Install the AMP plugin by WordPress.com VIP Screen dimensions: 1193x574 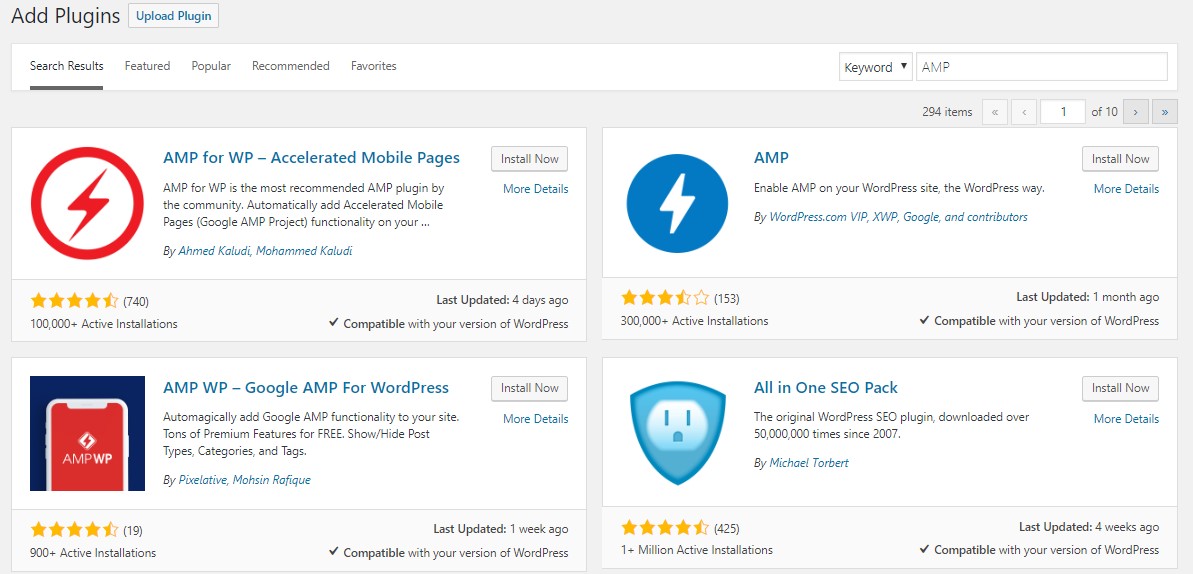click(x=1121, y=158)
